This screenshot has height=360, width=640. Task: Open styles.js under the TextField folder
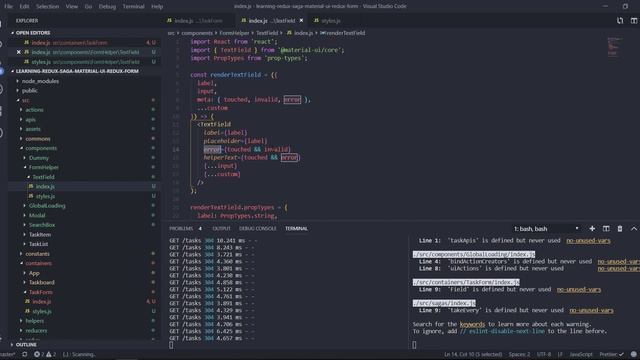(45, 196)
